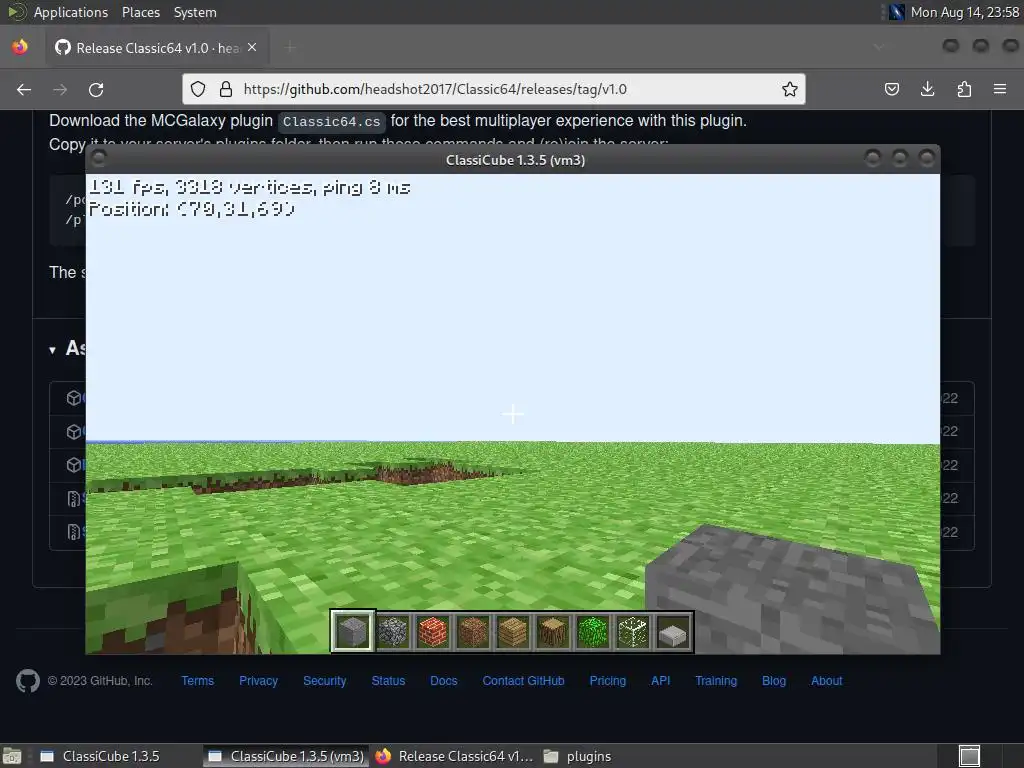This screenshot has width=1024, height=768.
Task: Select the green leaves block in hotbar
Action: (592, 632)
